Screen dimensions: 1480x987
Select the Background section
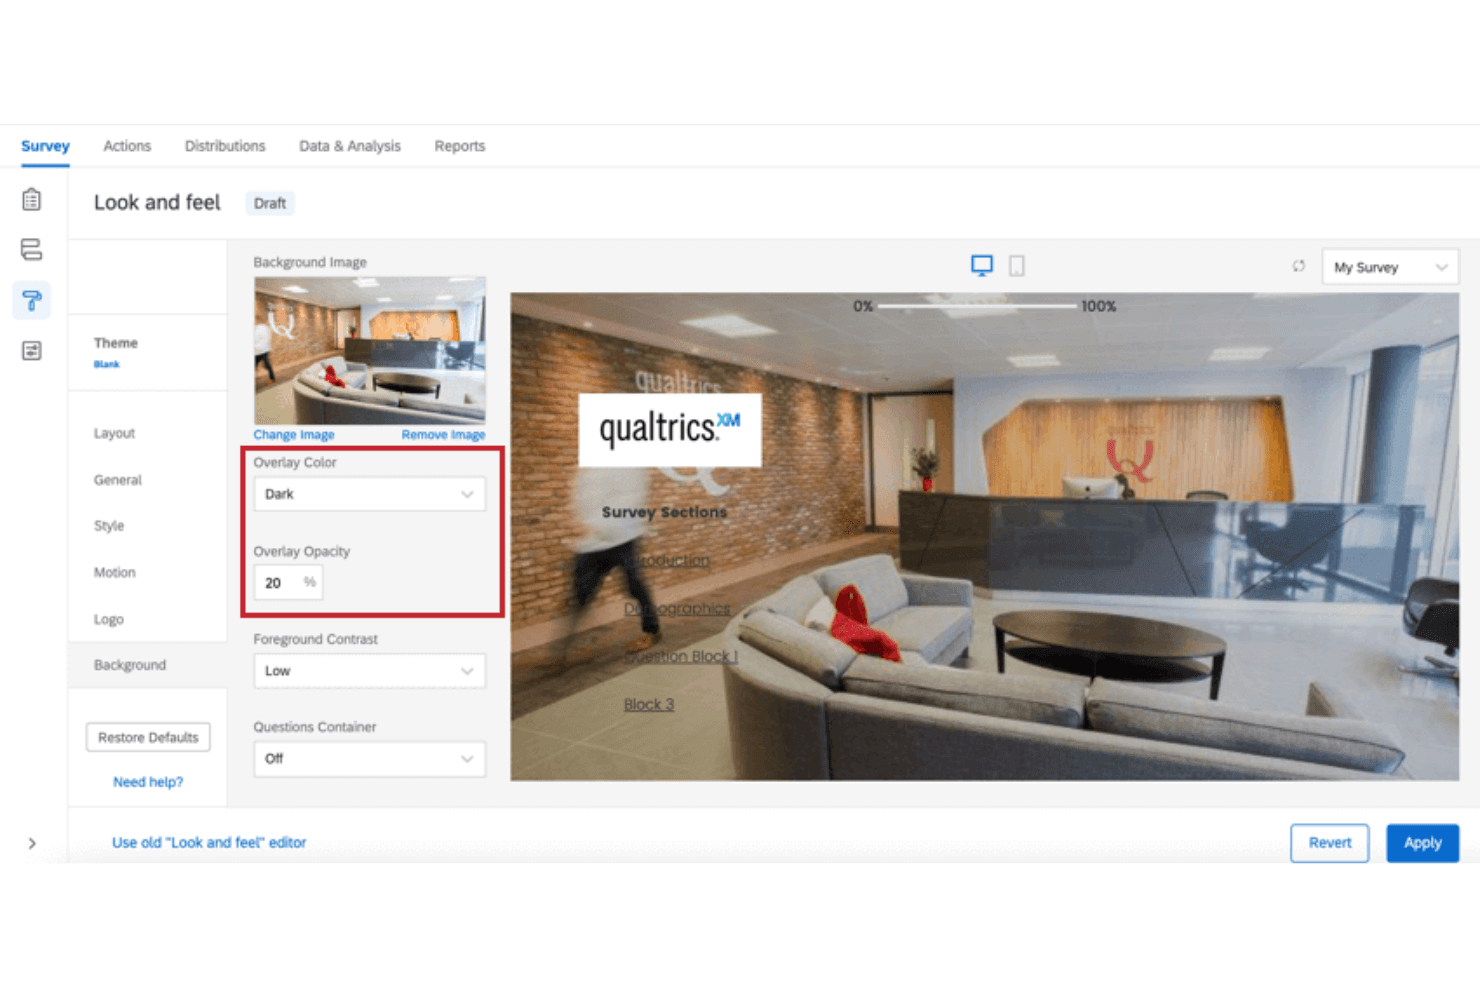tap(147, 665)
